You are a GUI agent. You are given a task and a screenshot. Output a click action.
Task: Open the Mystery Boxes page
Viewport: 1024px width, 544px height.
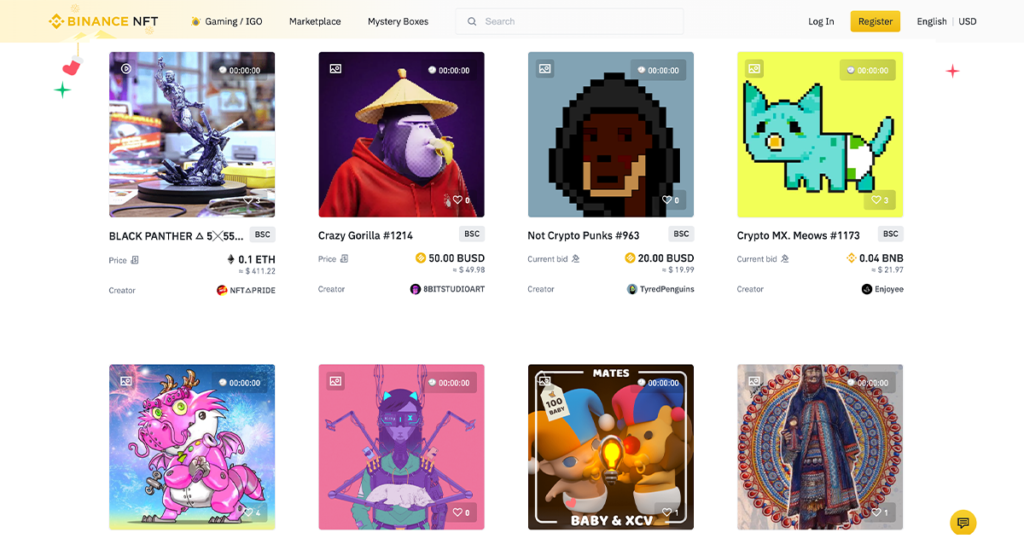tap(398, 22)
